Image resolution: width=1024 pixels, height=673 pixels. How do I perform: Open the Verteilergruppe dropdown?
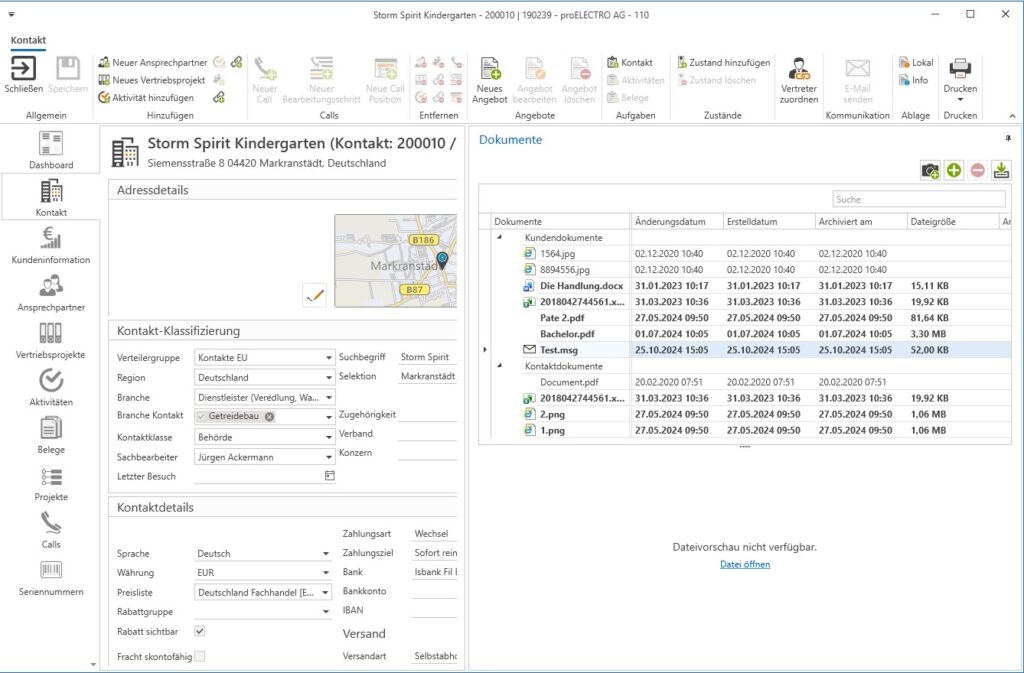(x=329, y=358)
